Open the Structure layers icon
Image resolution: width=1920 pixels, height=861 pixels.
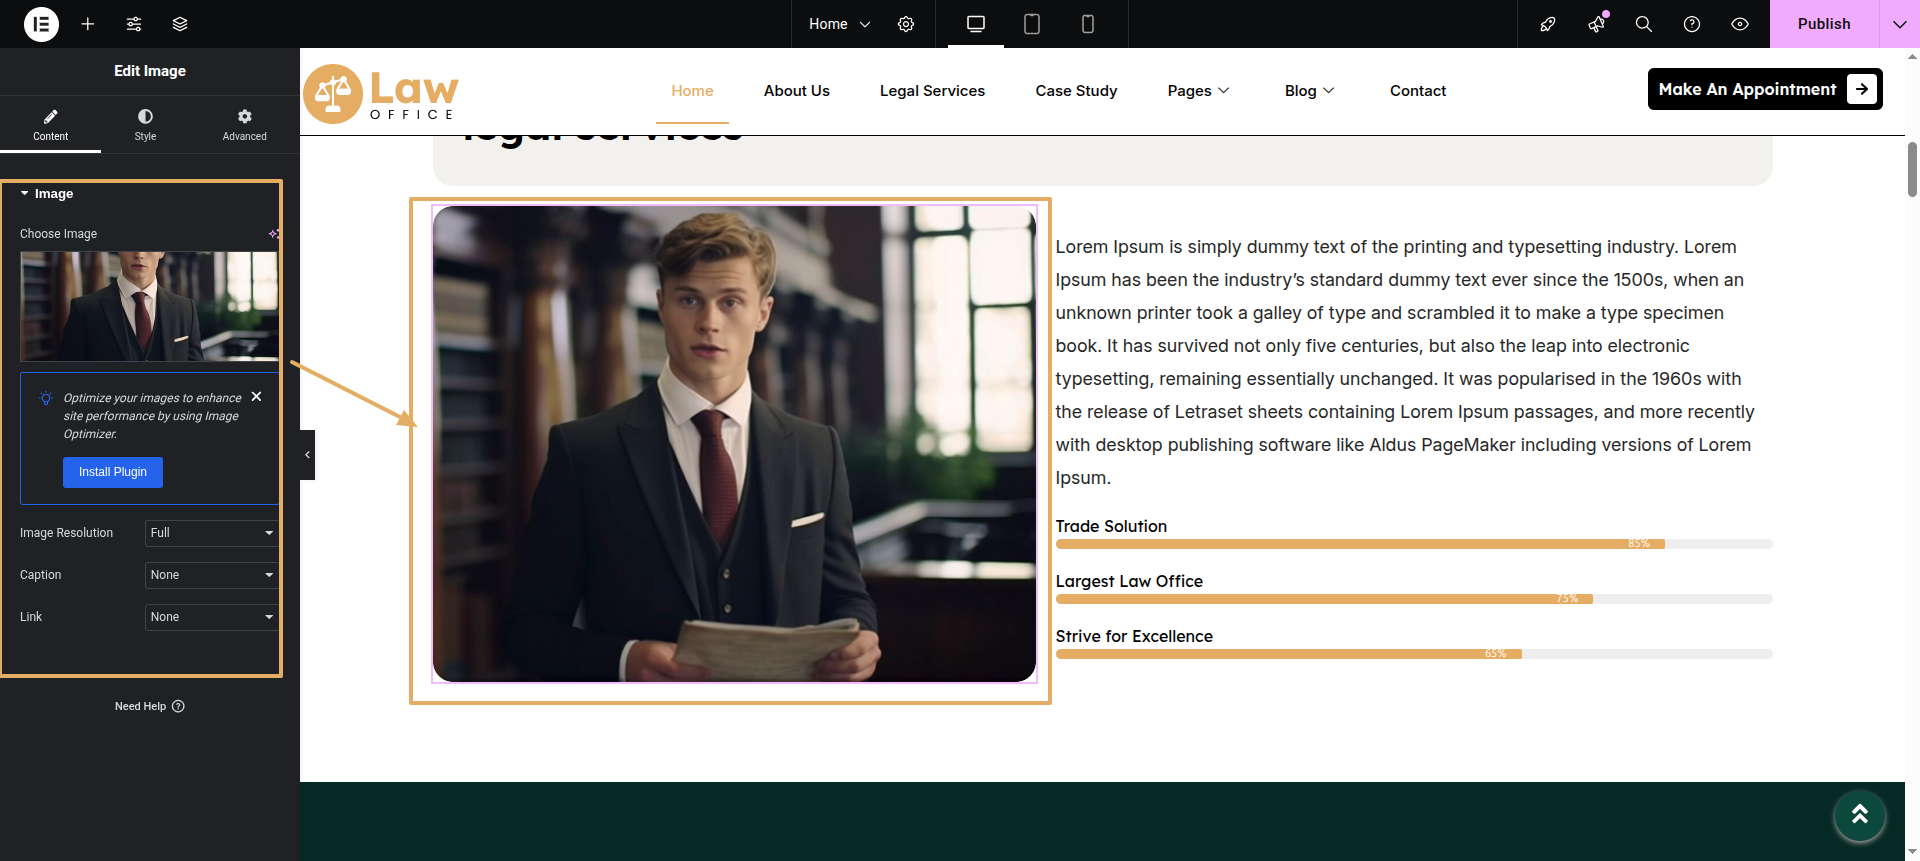[x=180, y=24]
